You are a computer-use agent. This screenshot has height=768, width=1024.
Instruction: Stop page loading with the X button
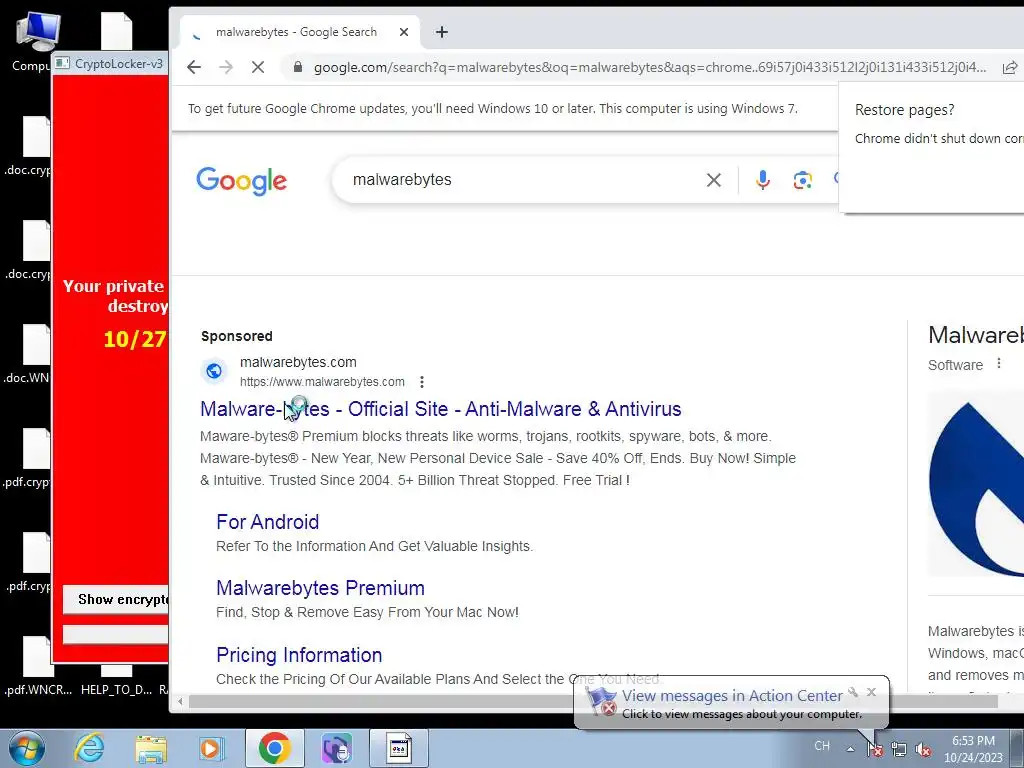(x=258, y=67)
